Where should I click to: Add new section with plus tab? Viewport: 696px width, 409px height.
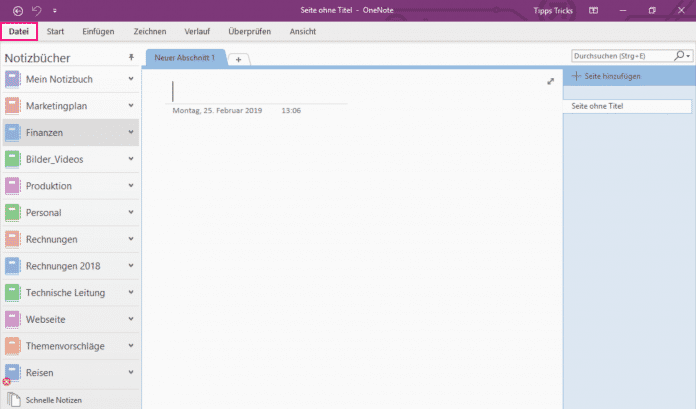click(238, 59)
